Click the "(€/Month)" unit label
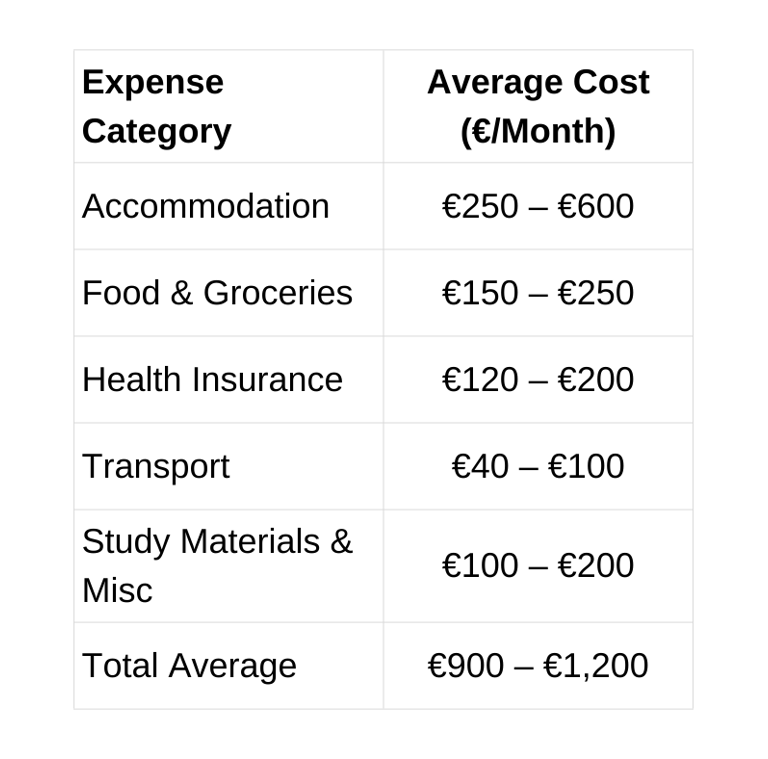The image size is (768, 759). [538, 131]
